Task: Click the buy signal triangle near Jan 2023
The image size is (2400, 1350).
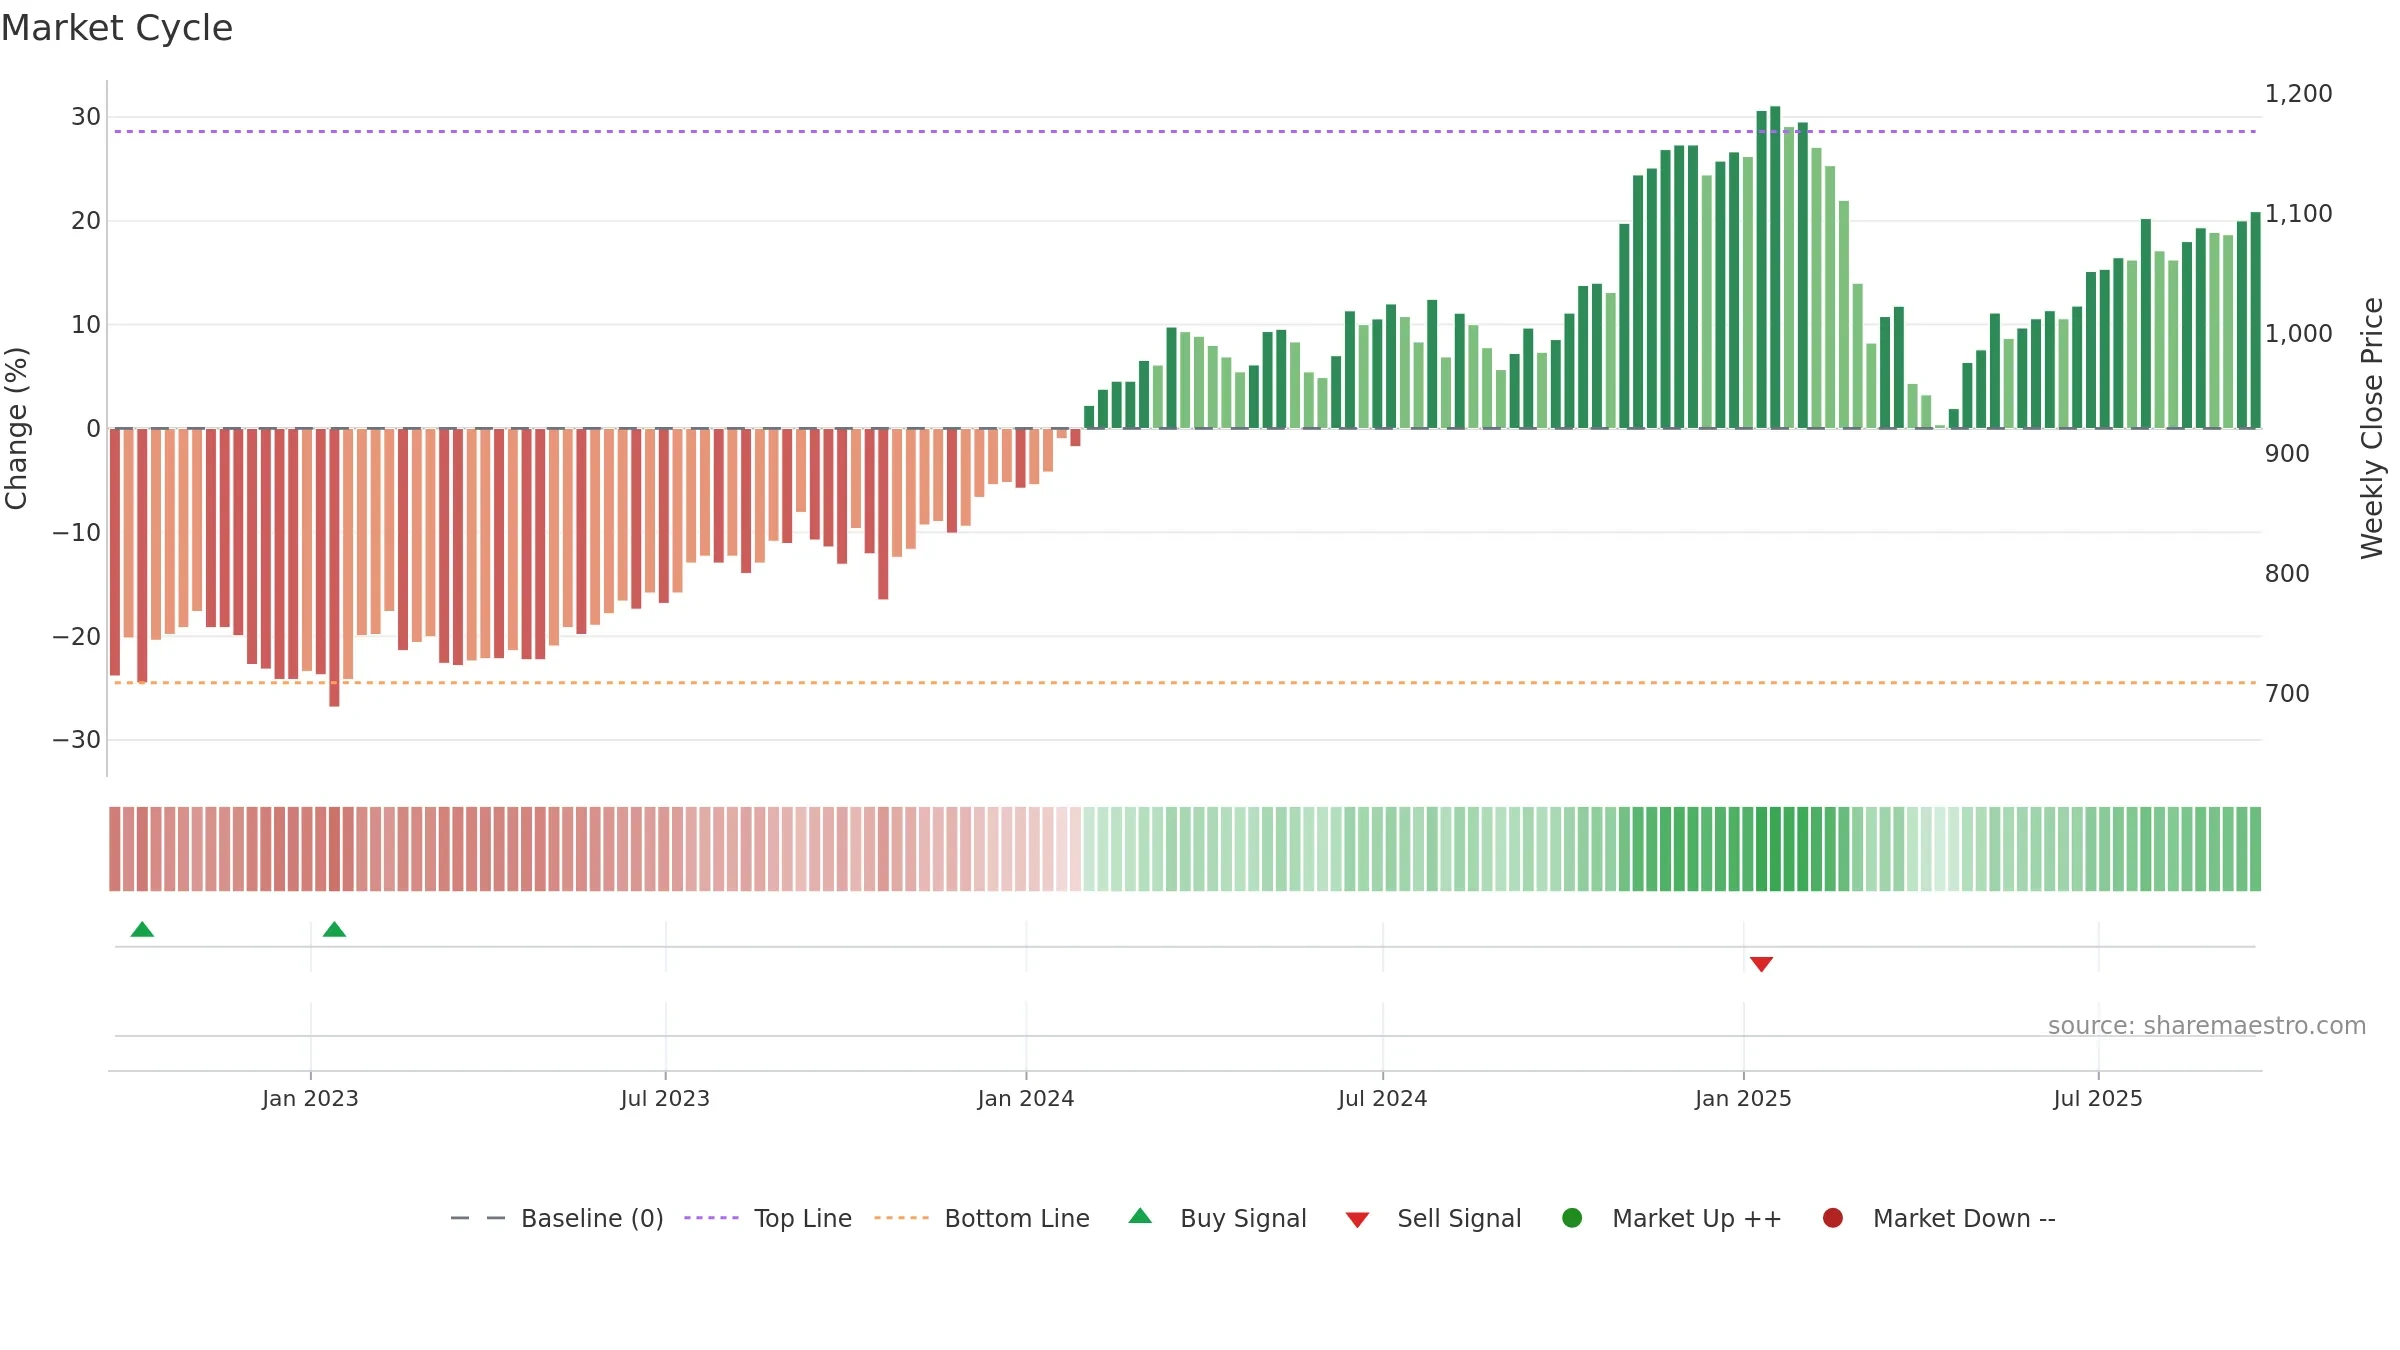Action: 334,930
